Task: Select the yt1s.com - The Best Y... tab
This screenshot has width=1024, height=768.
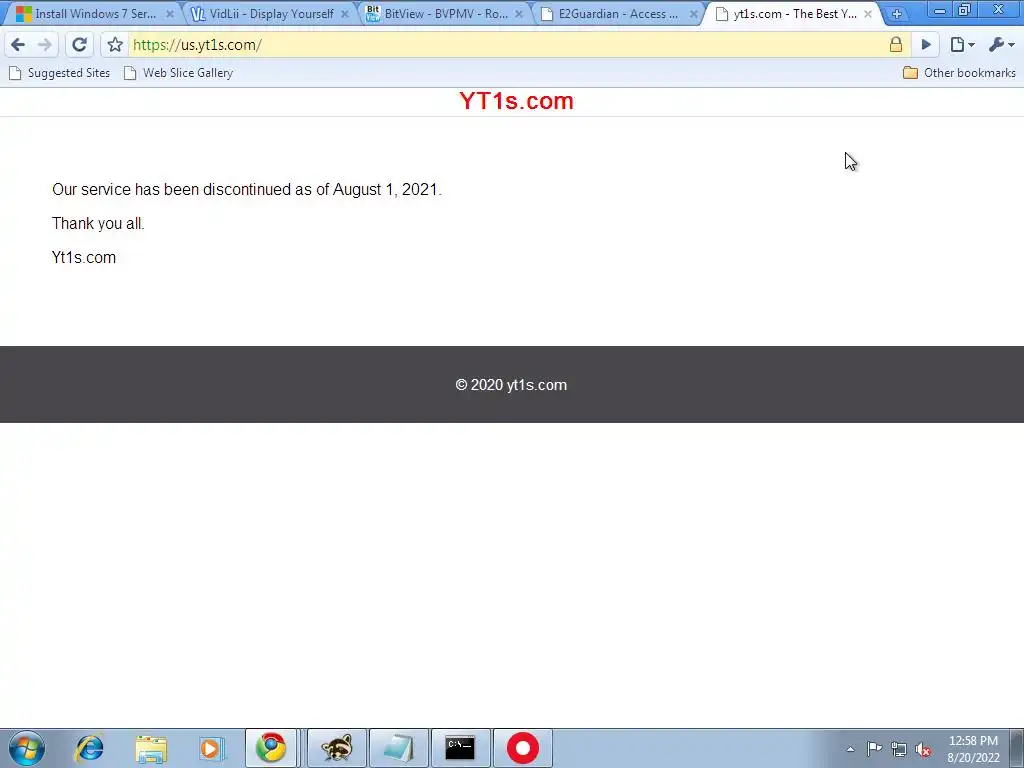Action: [x=792, y=14]
